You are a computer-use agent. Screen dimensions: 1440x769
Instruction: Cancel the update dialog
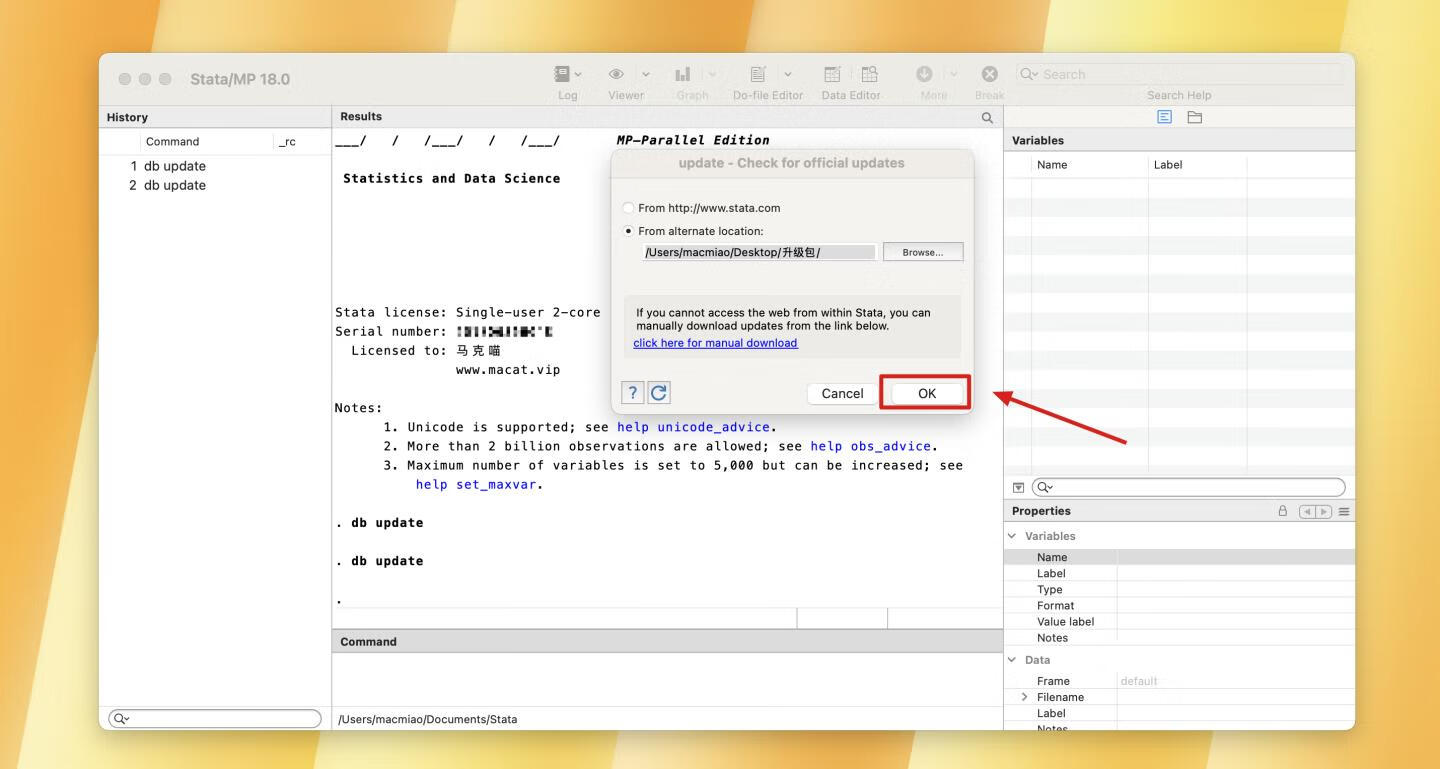pyautogui.click(x=842, y=393)
